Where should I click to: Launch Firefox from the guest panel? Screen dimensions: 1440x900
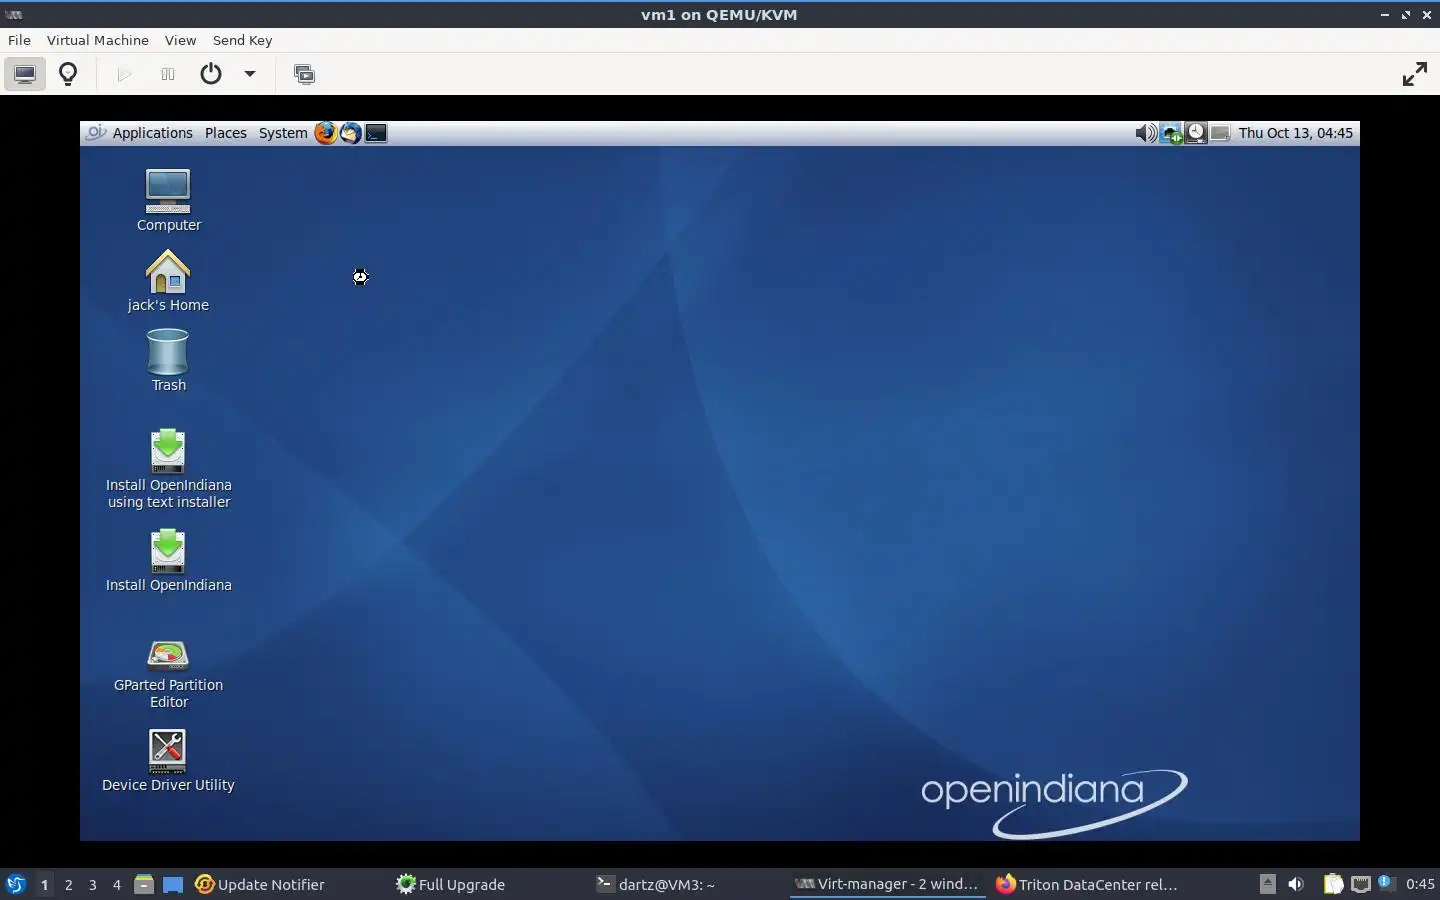(x=326, y=133)
